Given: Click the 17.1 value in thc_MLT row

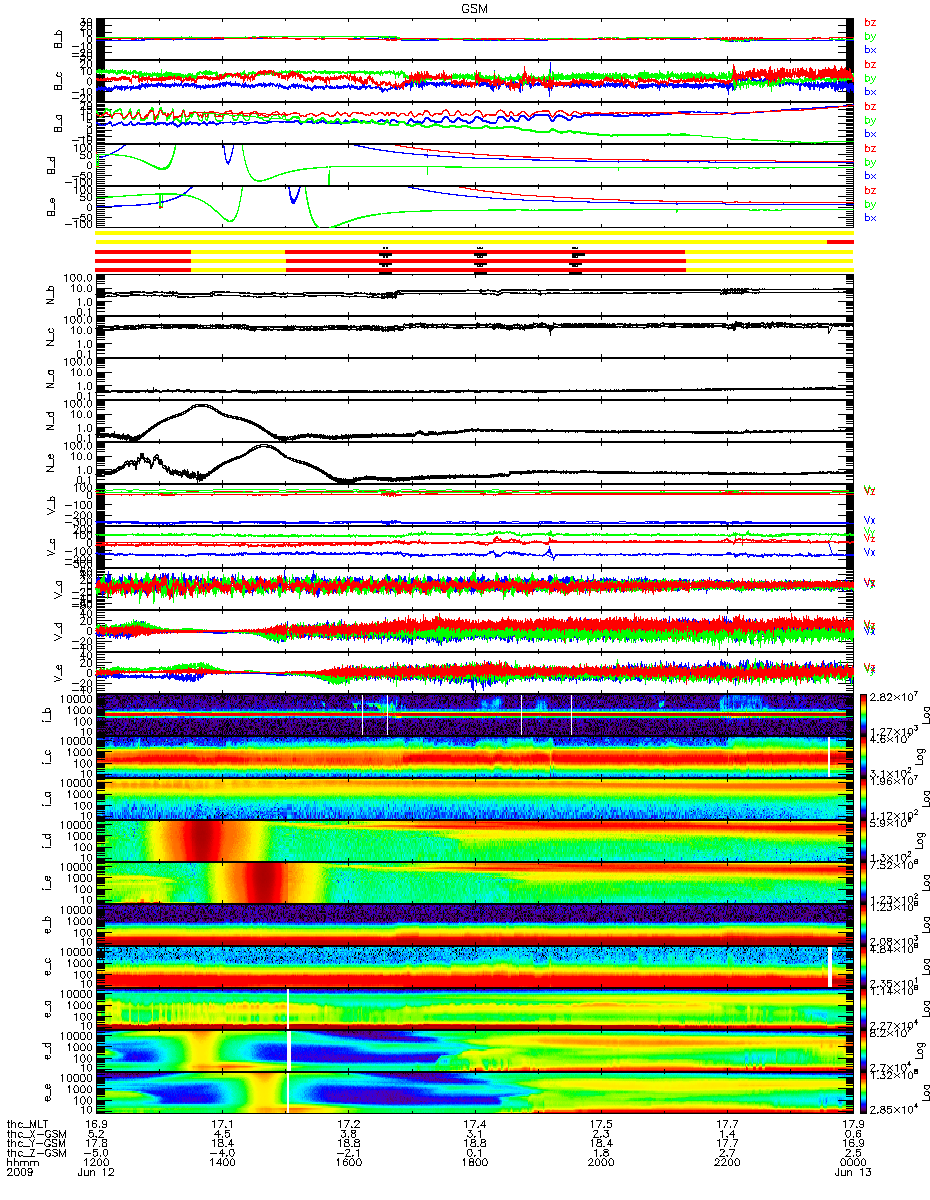Looking at the screenshot, I should 222,1125.
